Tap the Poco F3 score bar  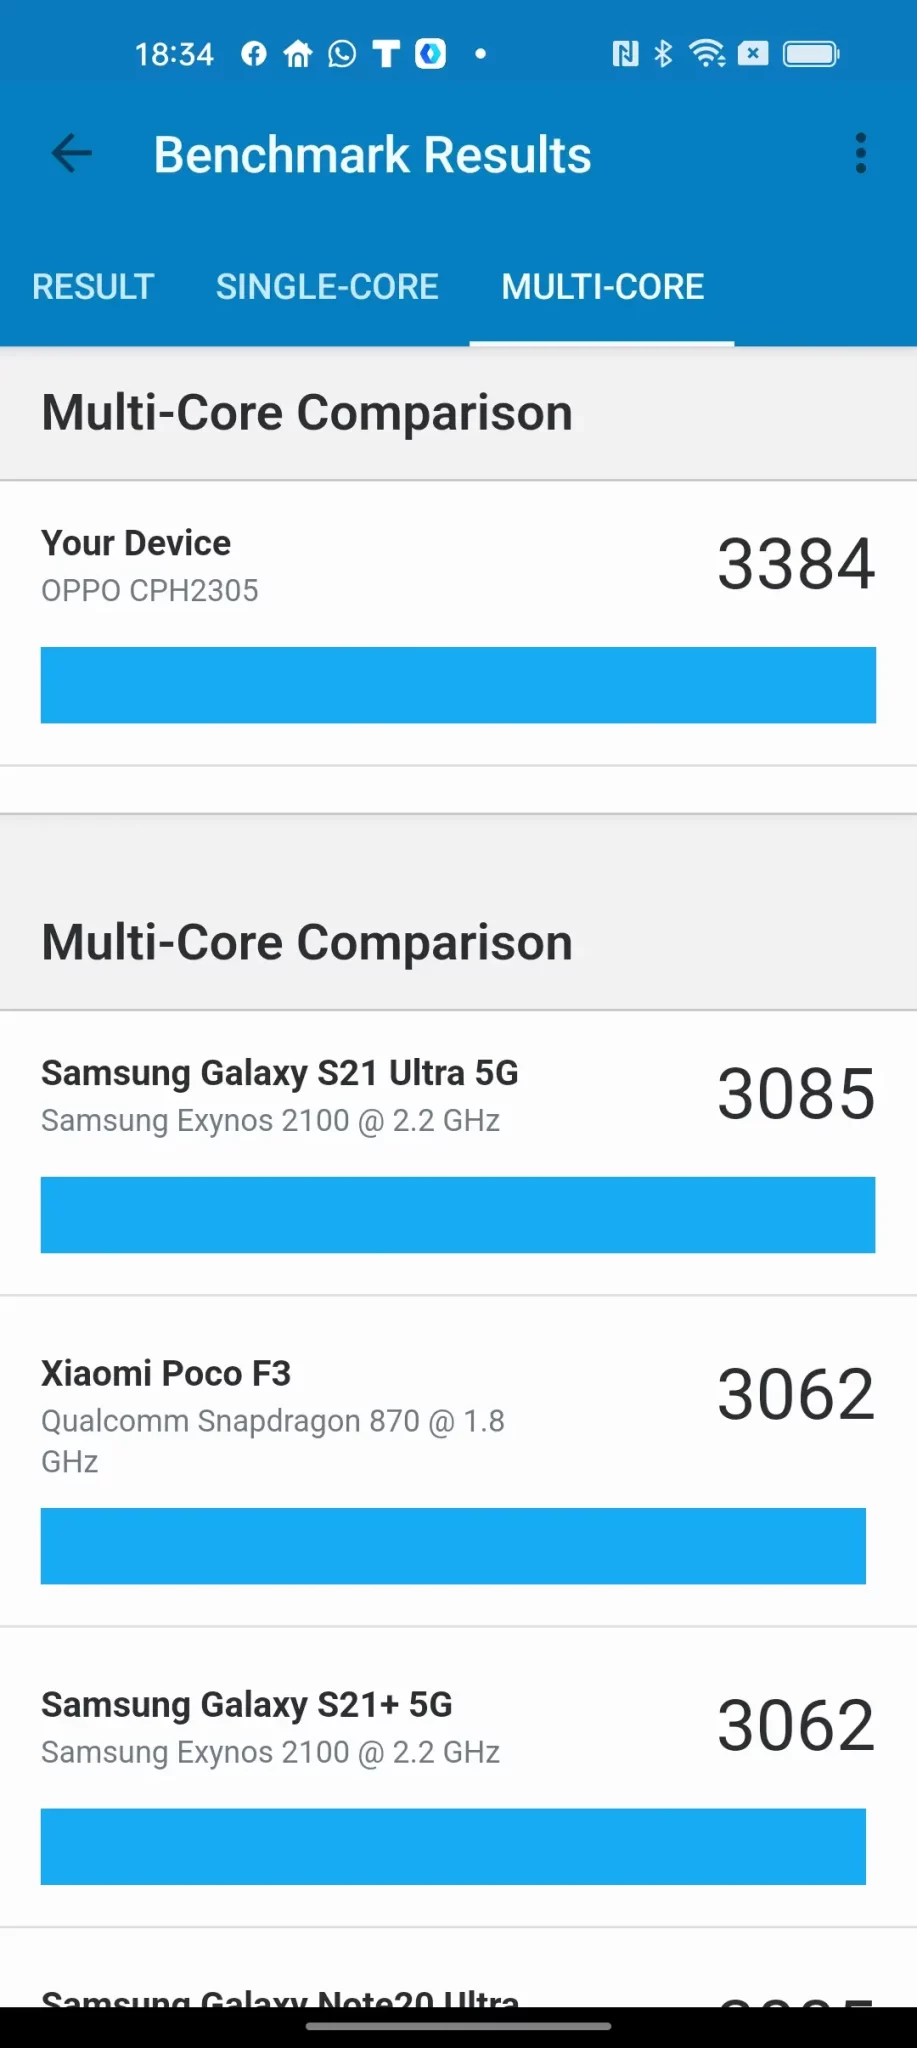(x=453, y=1546)
